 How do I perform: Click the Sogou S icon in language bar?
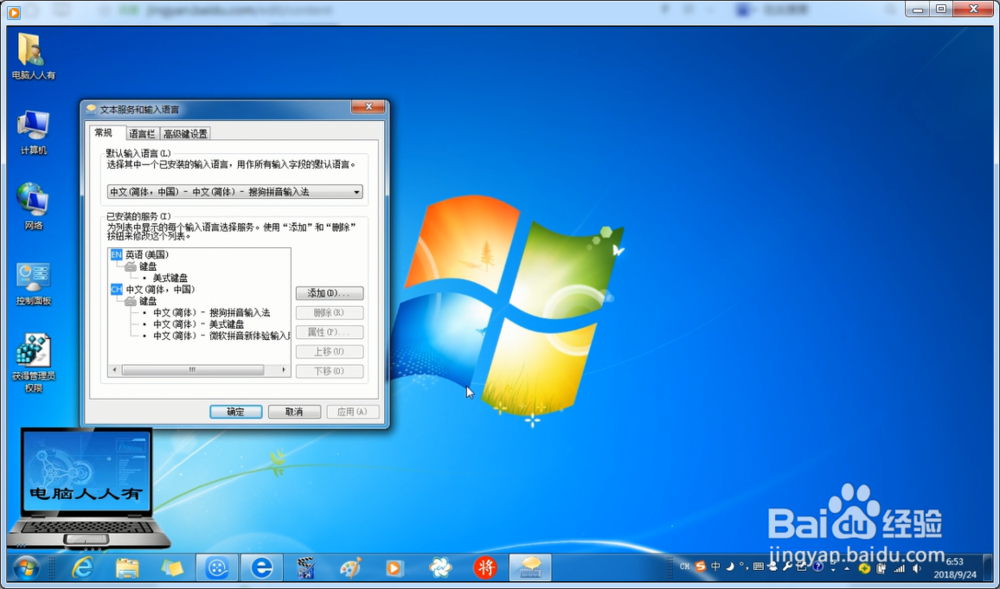[x=700, y=567]
